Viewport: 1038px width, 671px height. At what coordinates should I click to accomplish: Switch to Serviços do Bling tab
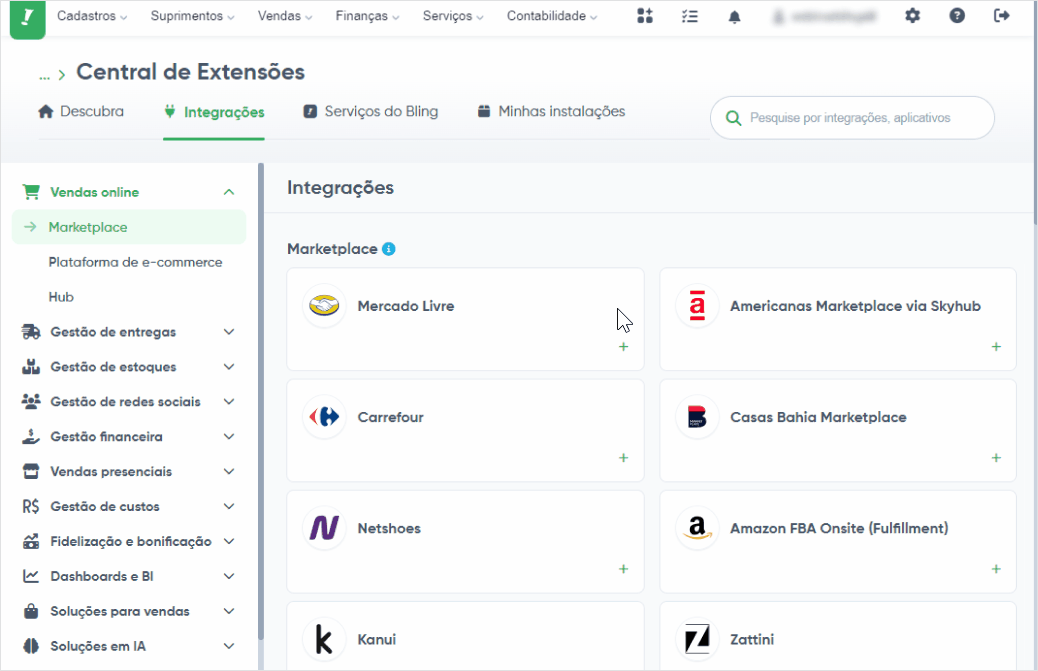click(x=371, y=111)
